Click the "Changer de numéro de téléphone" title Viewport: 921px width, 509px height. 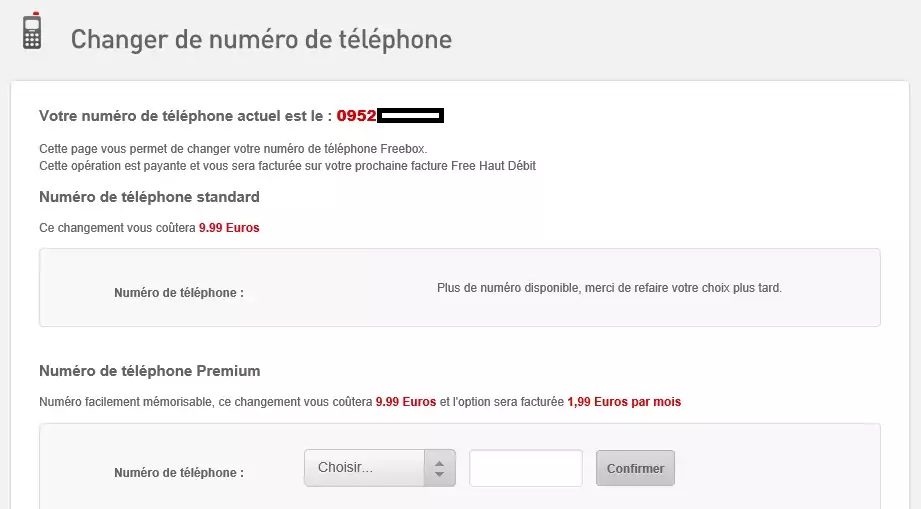[x=261, y=40]
